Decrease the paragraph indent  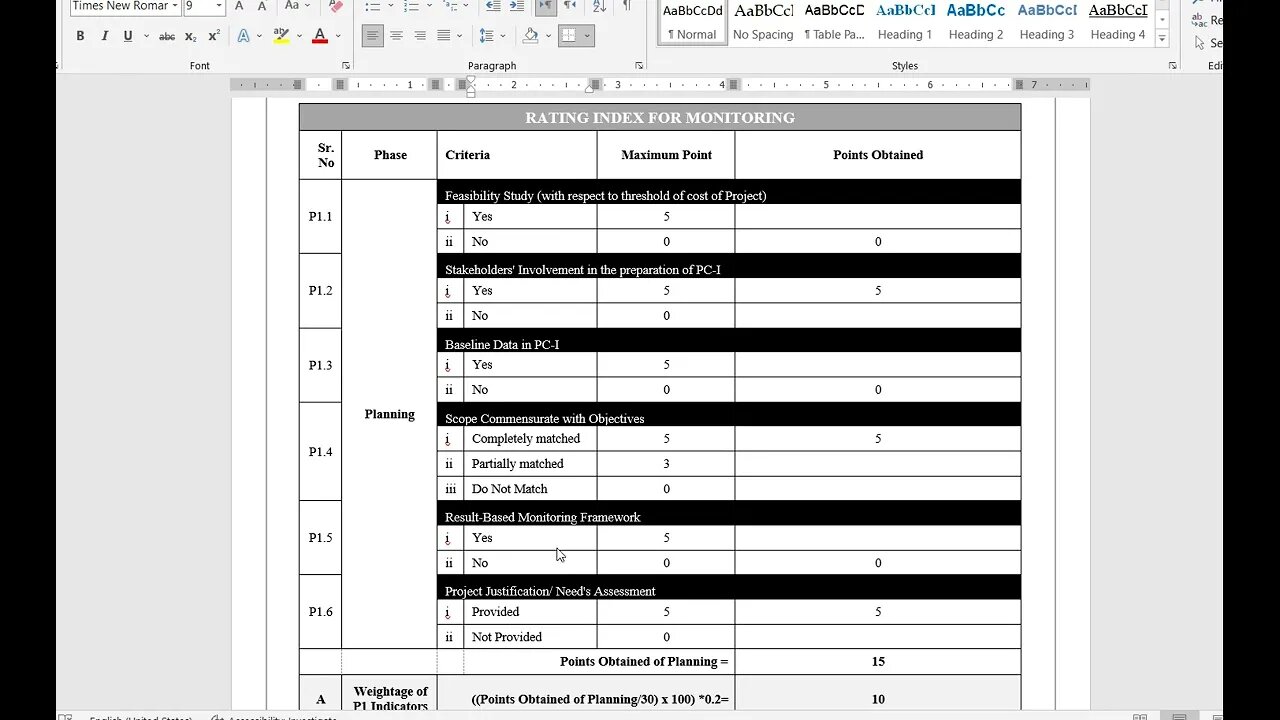pos(493,6)
